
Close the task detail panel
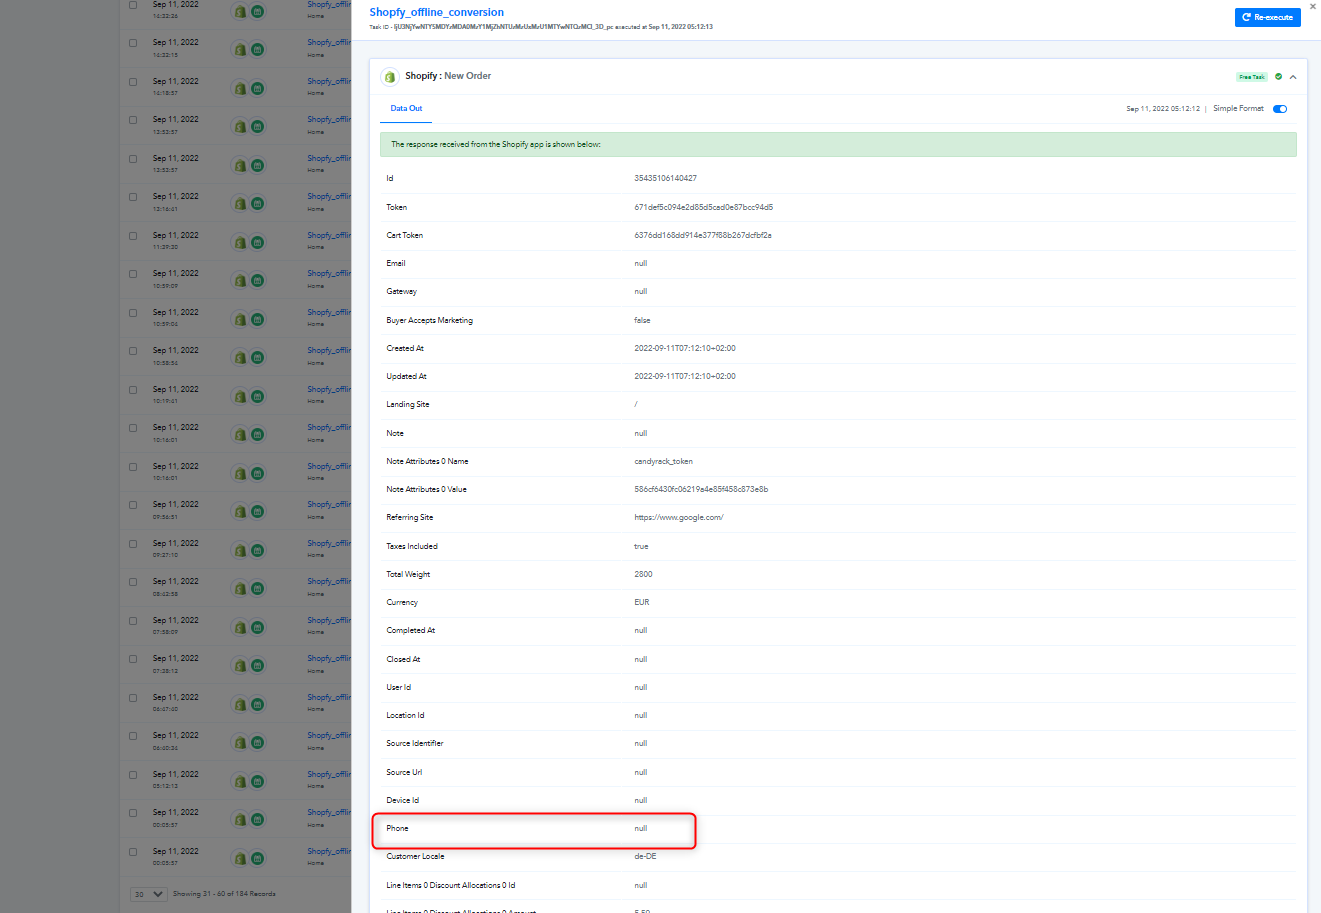[1313, 6]
